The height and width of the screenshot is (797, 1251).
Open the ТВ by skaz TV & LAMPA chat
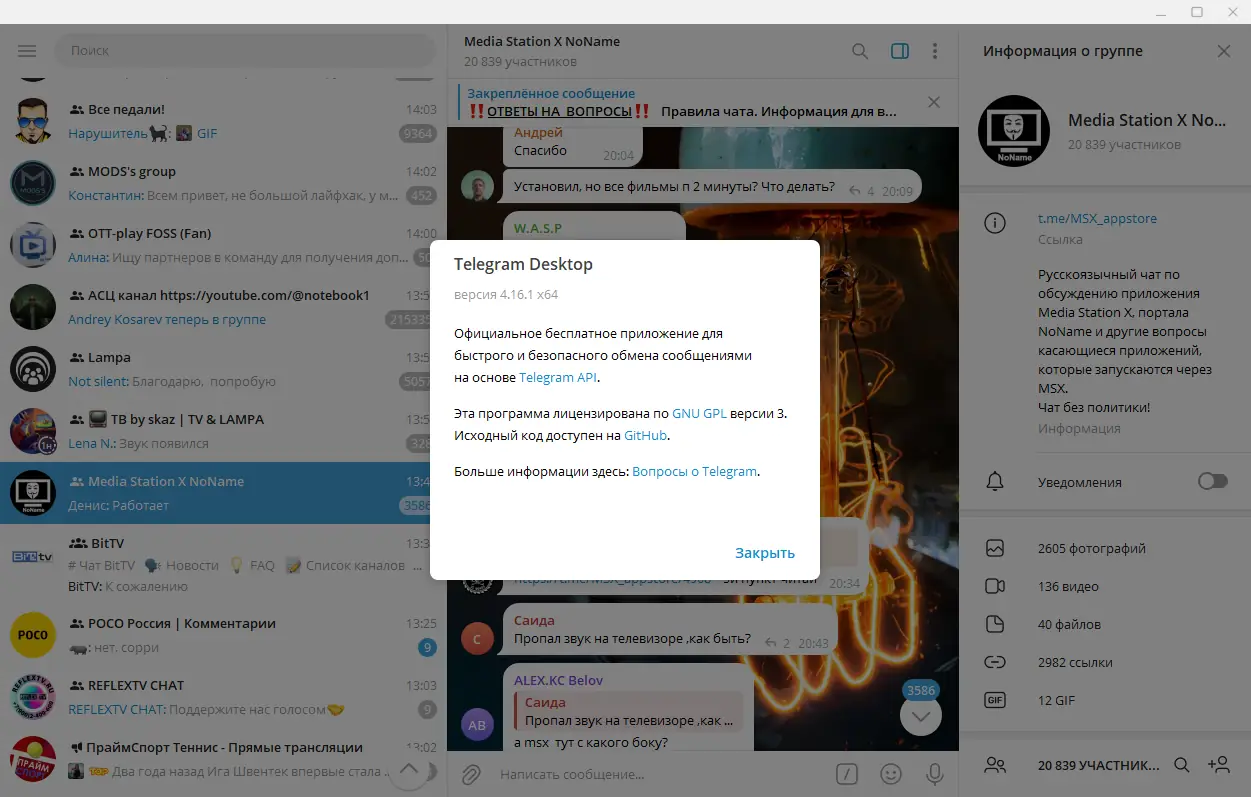point(223,431)
